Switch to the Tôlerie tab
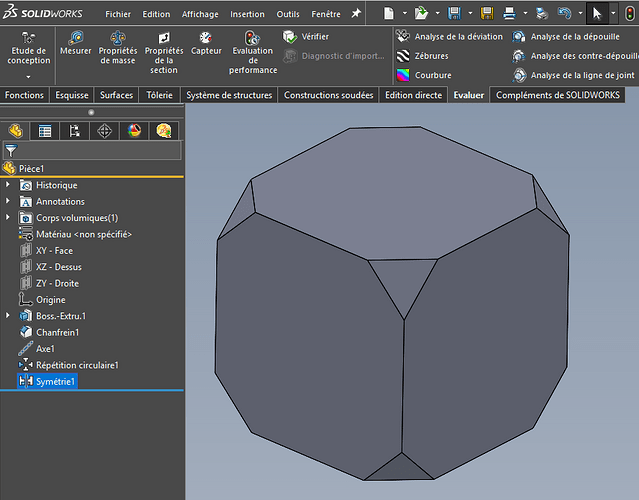 click(x=159, y=95)
